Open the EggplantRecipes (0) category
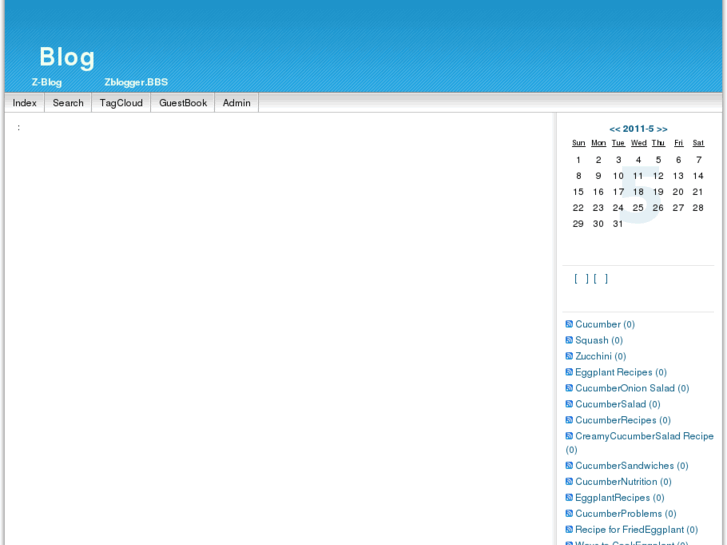 619,498
